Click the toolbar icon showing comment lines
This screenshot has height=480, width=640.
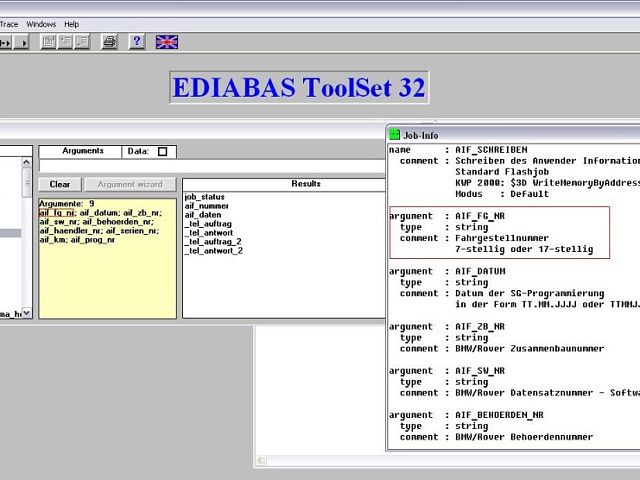65,42
